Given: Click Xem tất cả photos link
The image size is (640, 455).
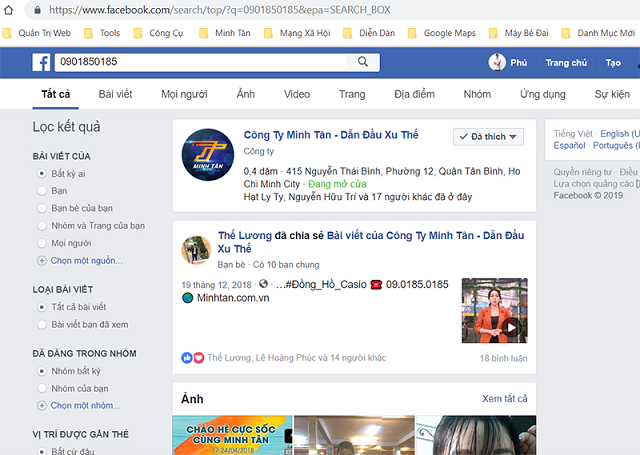Looking at the screenshot, I should (504, 399).
